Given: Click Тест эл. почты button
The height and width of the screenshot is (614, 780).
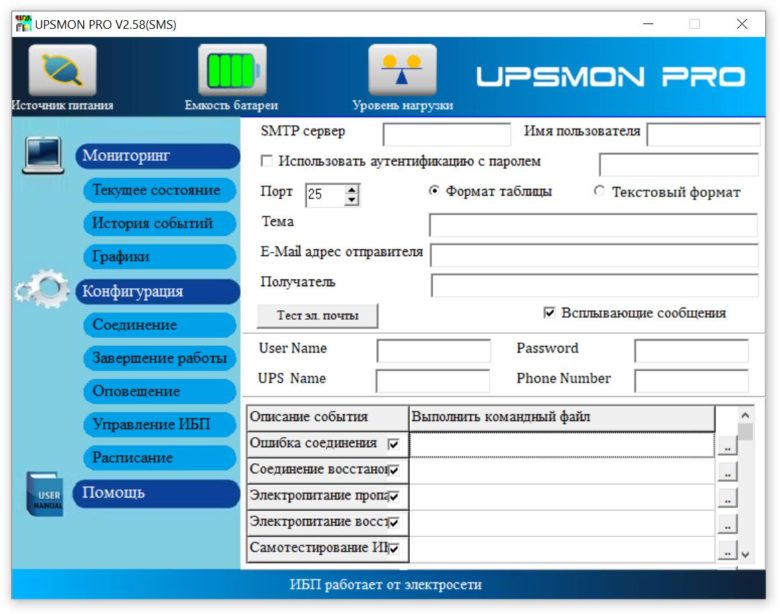Looking at the screenshot, I should (317, 315).
